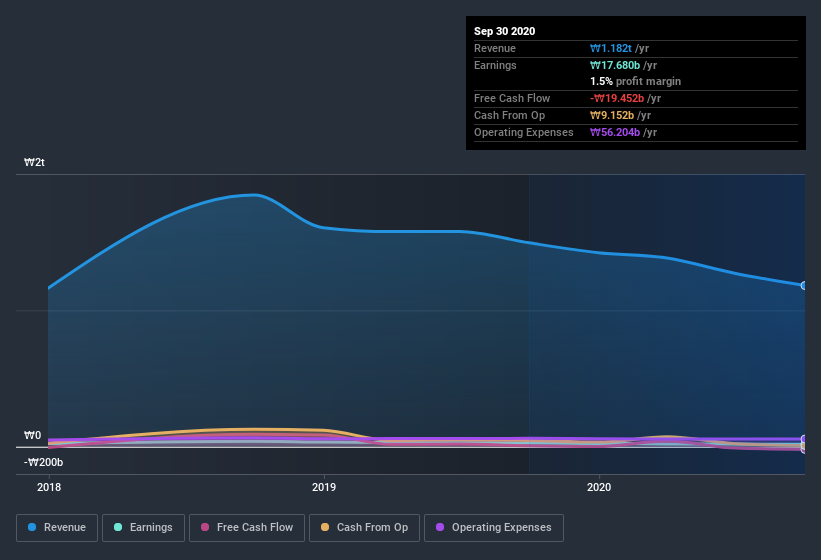Click the ₩17.680b earnings value
The image size is (821, 560).
615,65
